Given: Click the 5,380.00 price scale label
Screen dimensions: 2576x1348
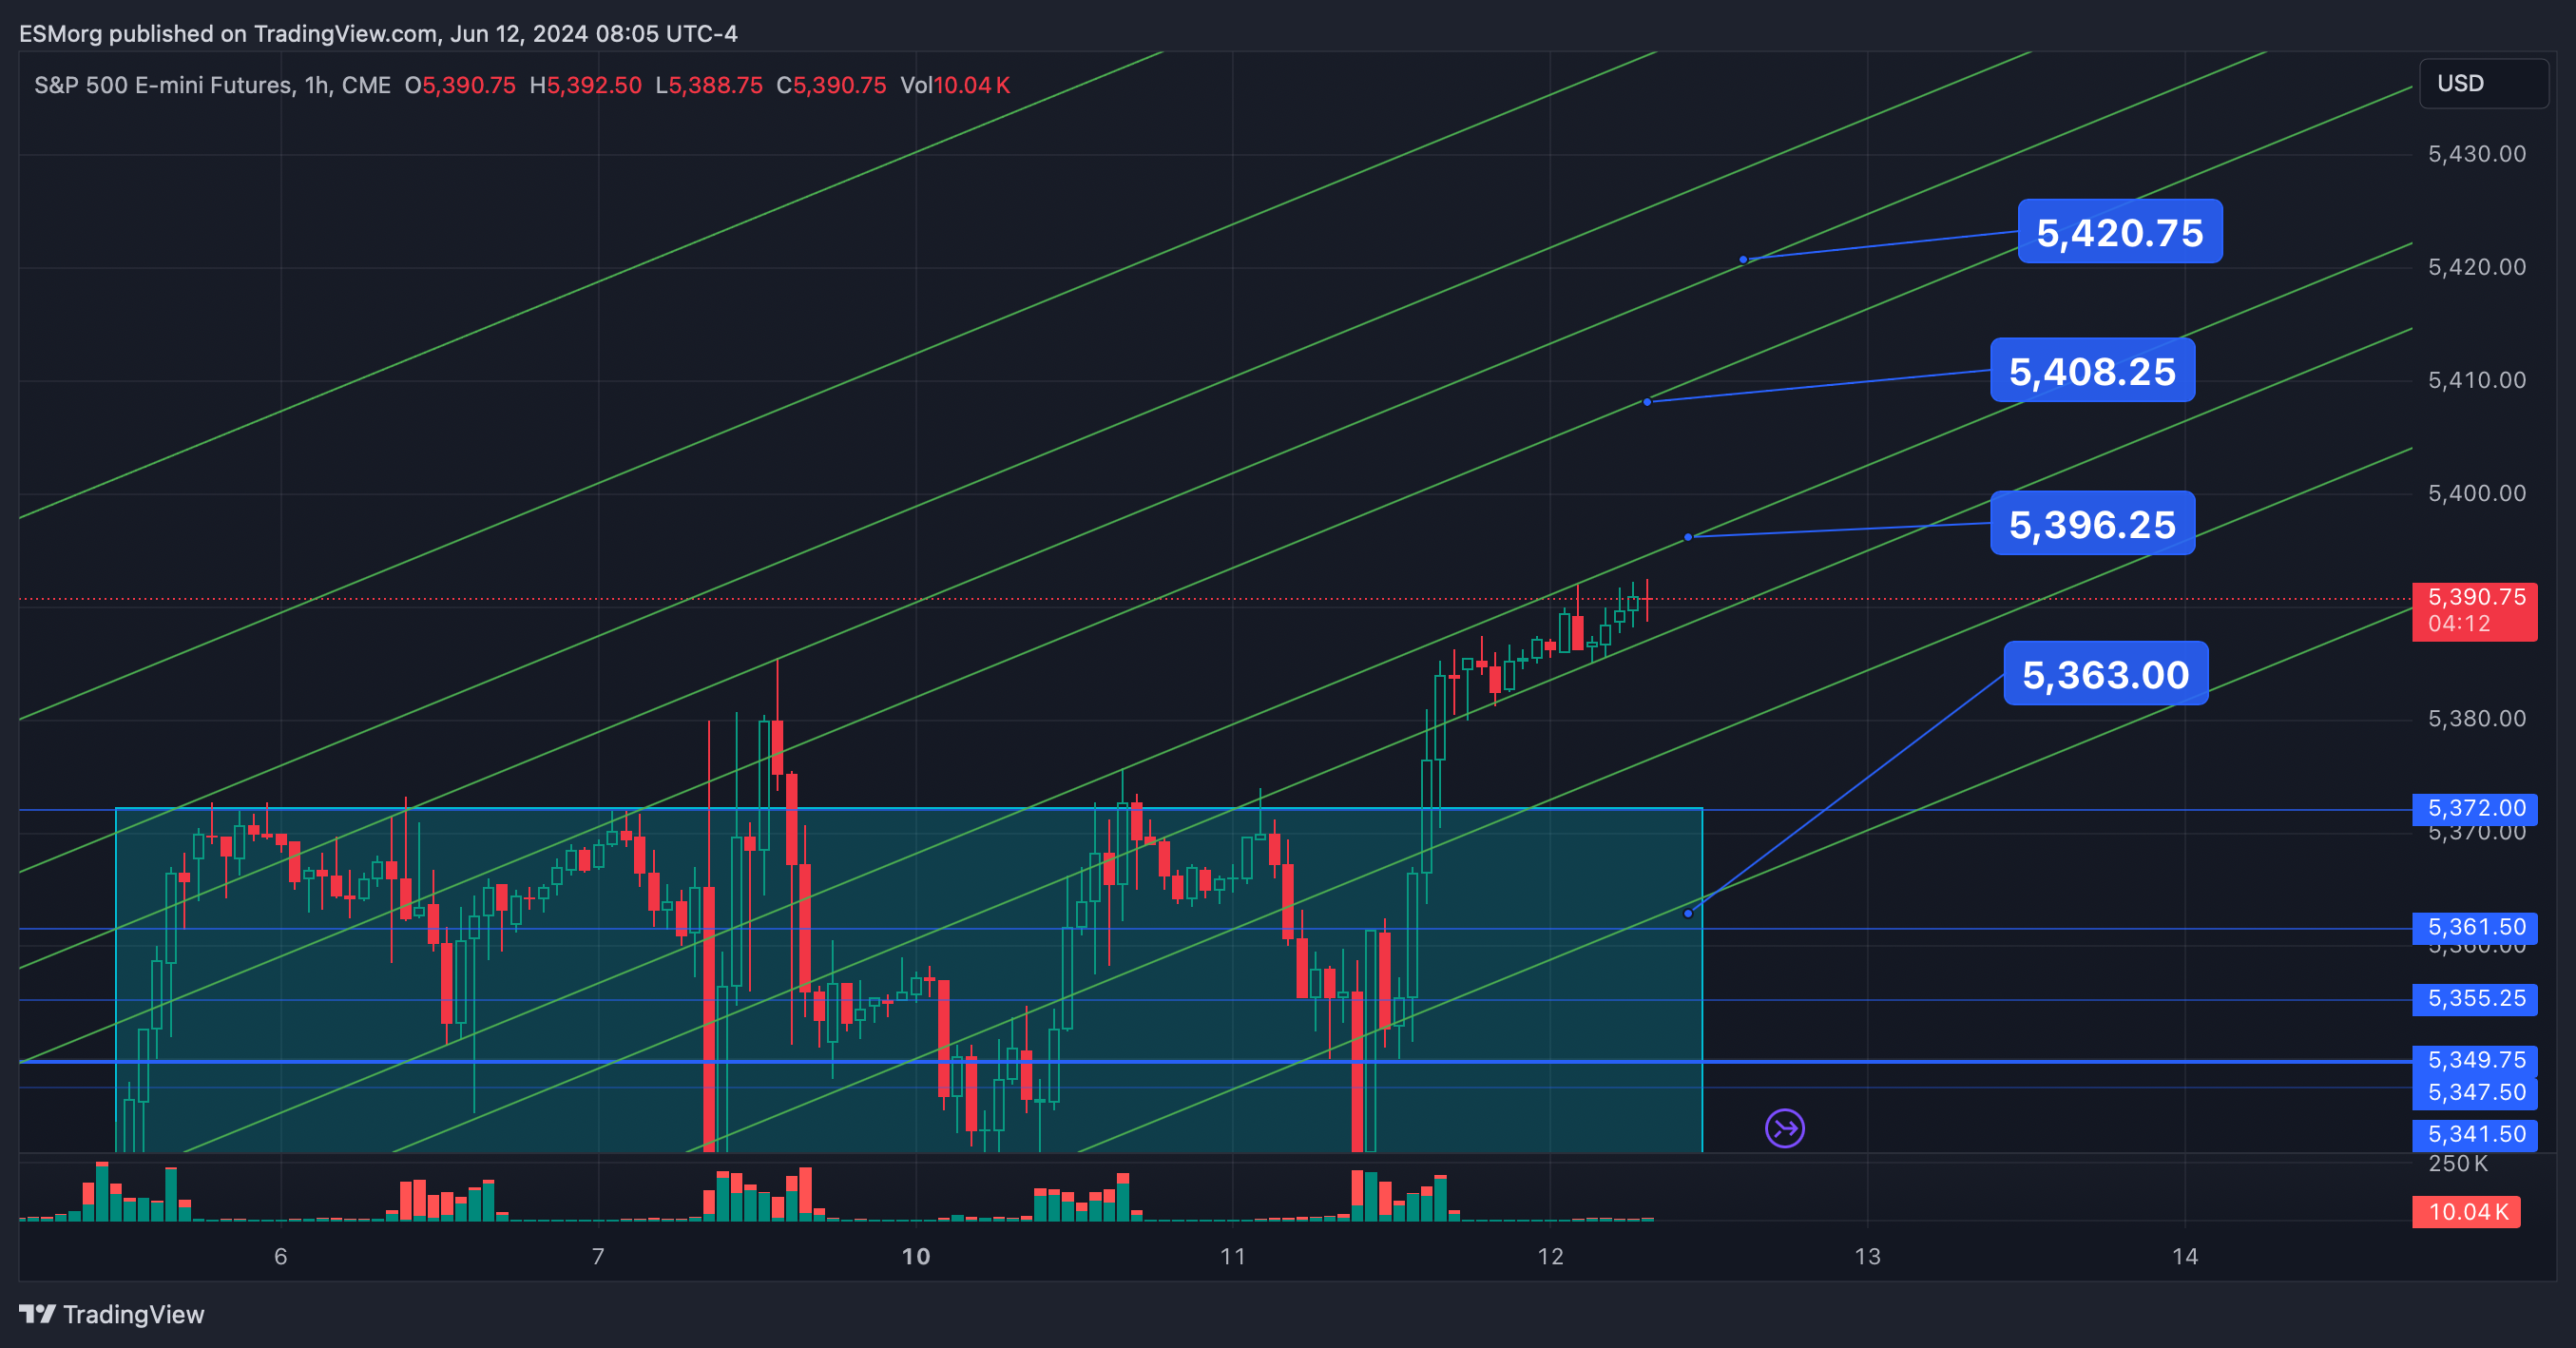Looking at the screenshot, I should pos(2477,719).
